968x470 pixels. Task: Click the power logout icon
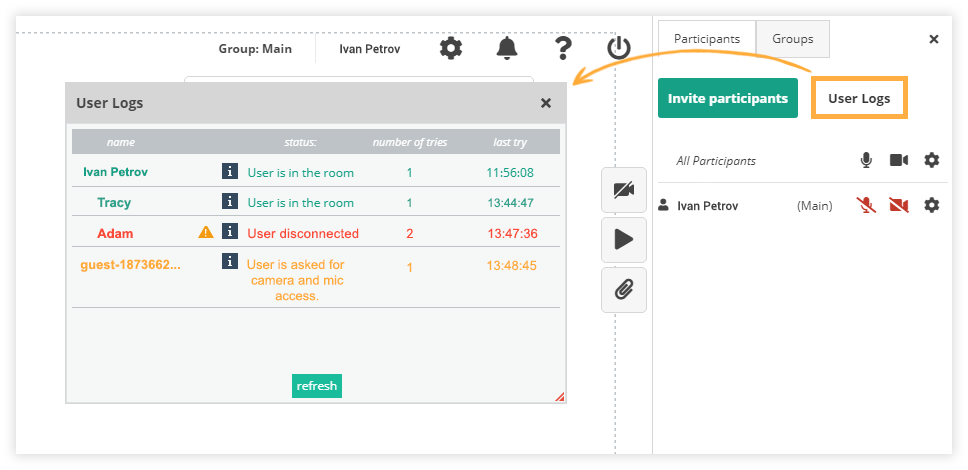click(x=619, y=48)
